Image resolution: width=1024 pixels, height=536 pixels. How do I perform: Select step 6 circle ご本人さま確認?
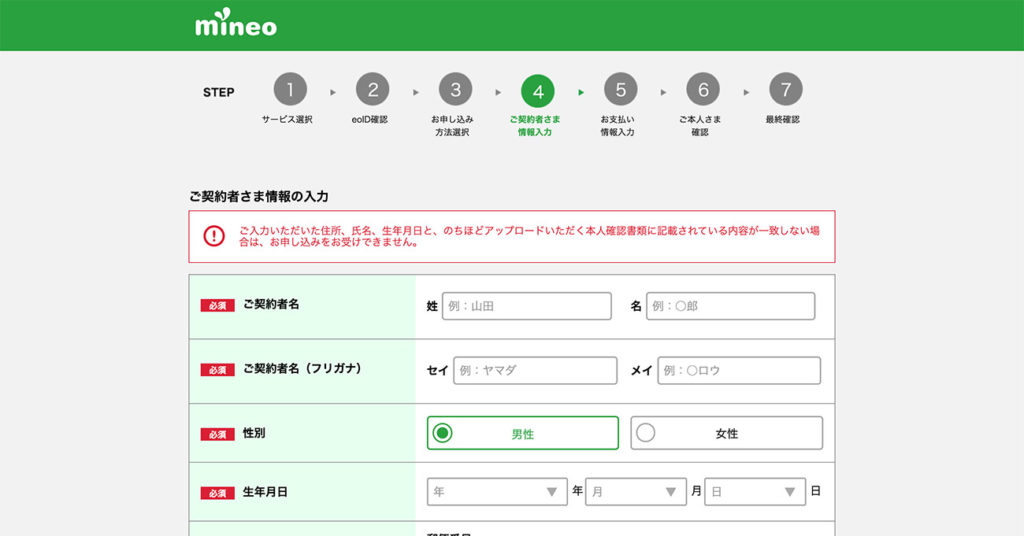tap(703, 89)
